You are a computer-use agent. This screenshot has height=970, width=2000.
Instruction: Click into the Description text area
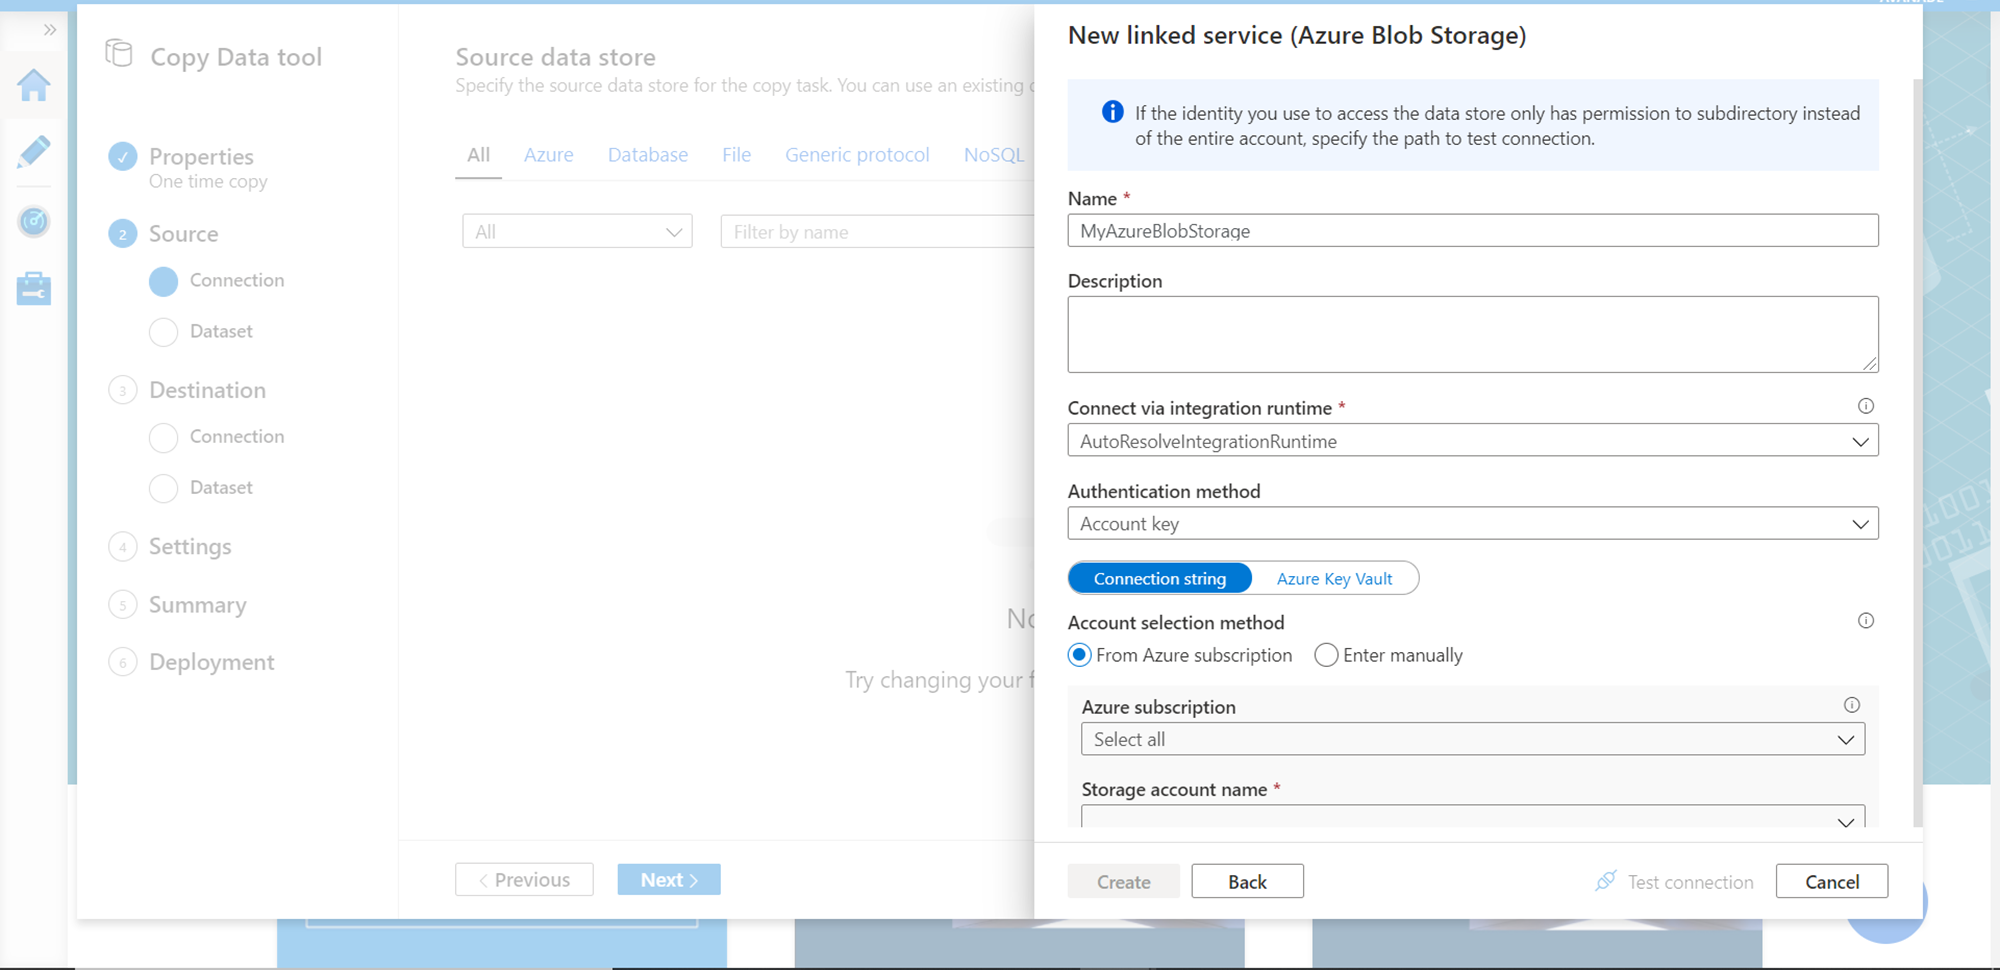point(1472,334)
